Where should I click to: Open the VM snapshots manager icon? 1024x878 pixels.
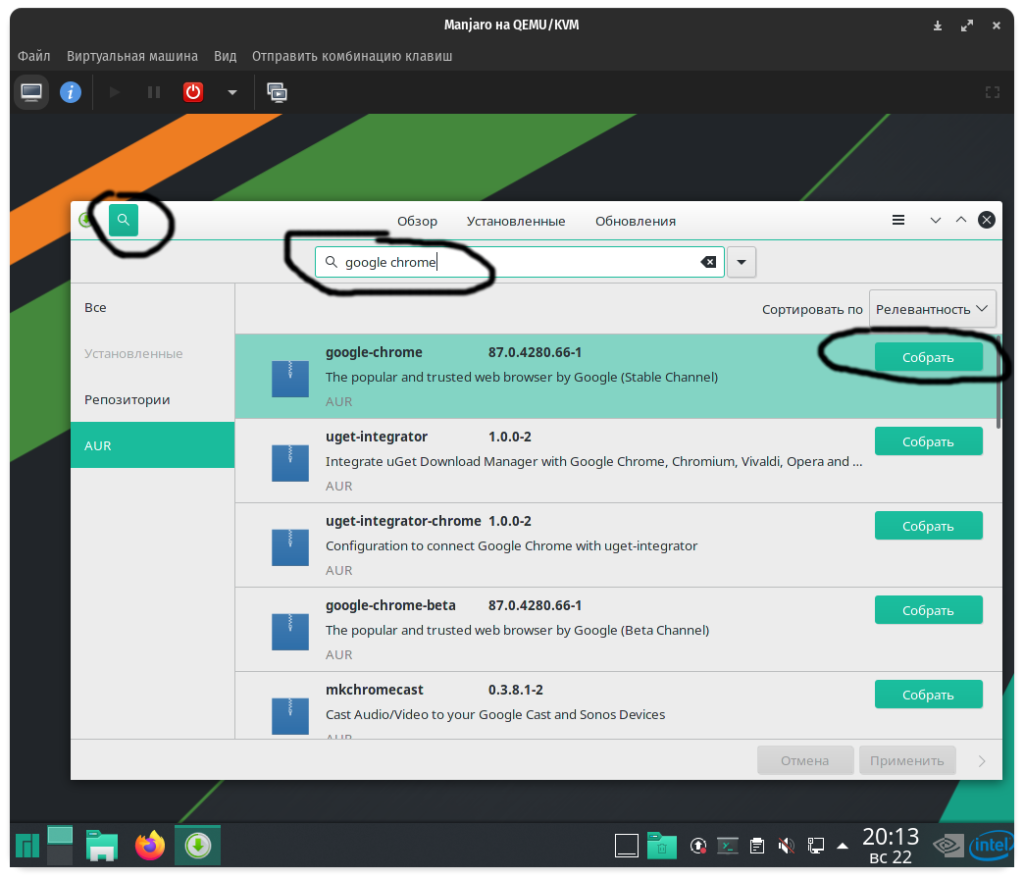click(x=277, y=92)
